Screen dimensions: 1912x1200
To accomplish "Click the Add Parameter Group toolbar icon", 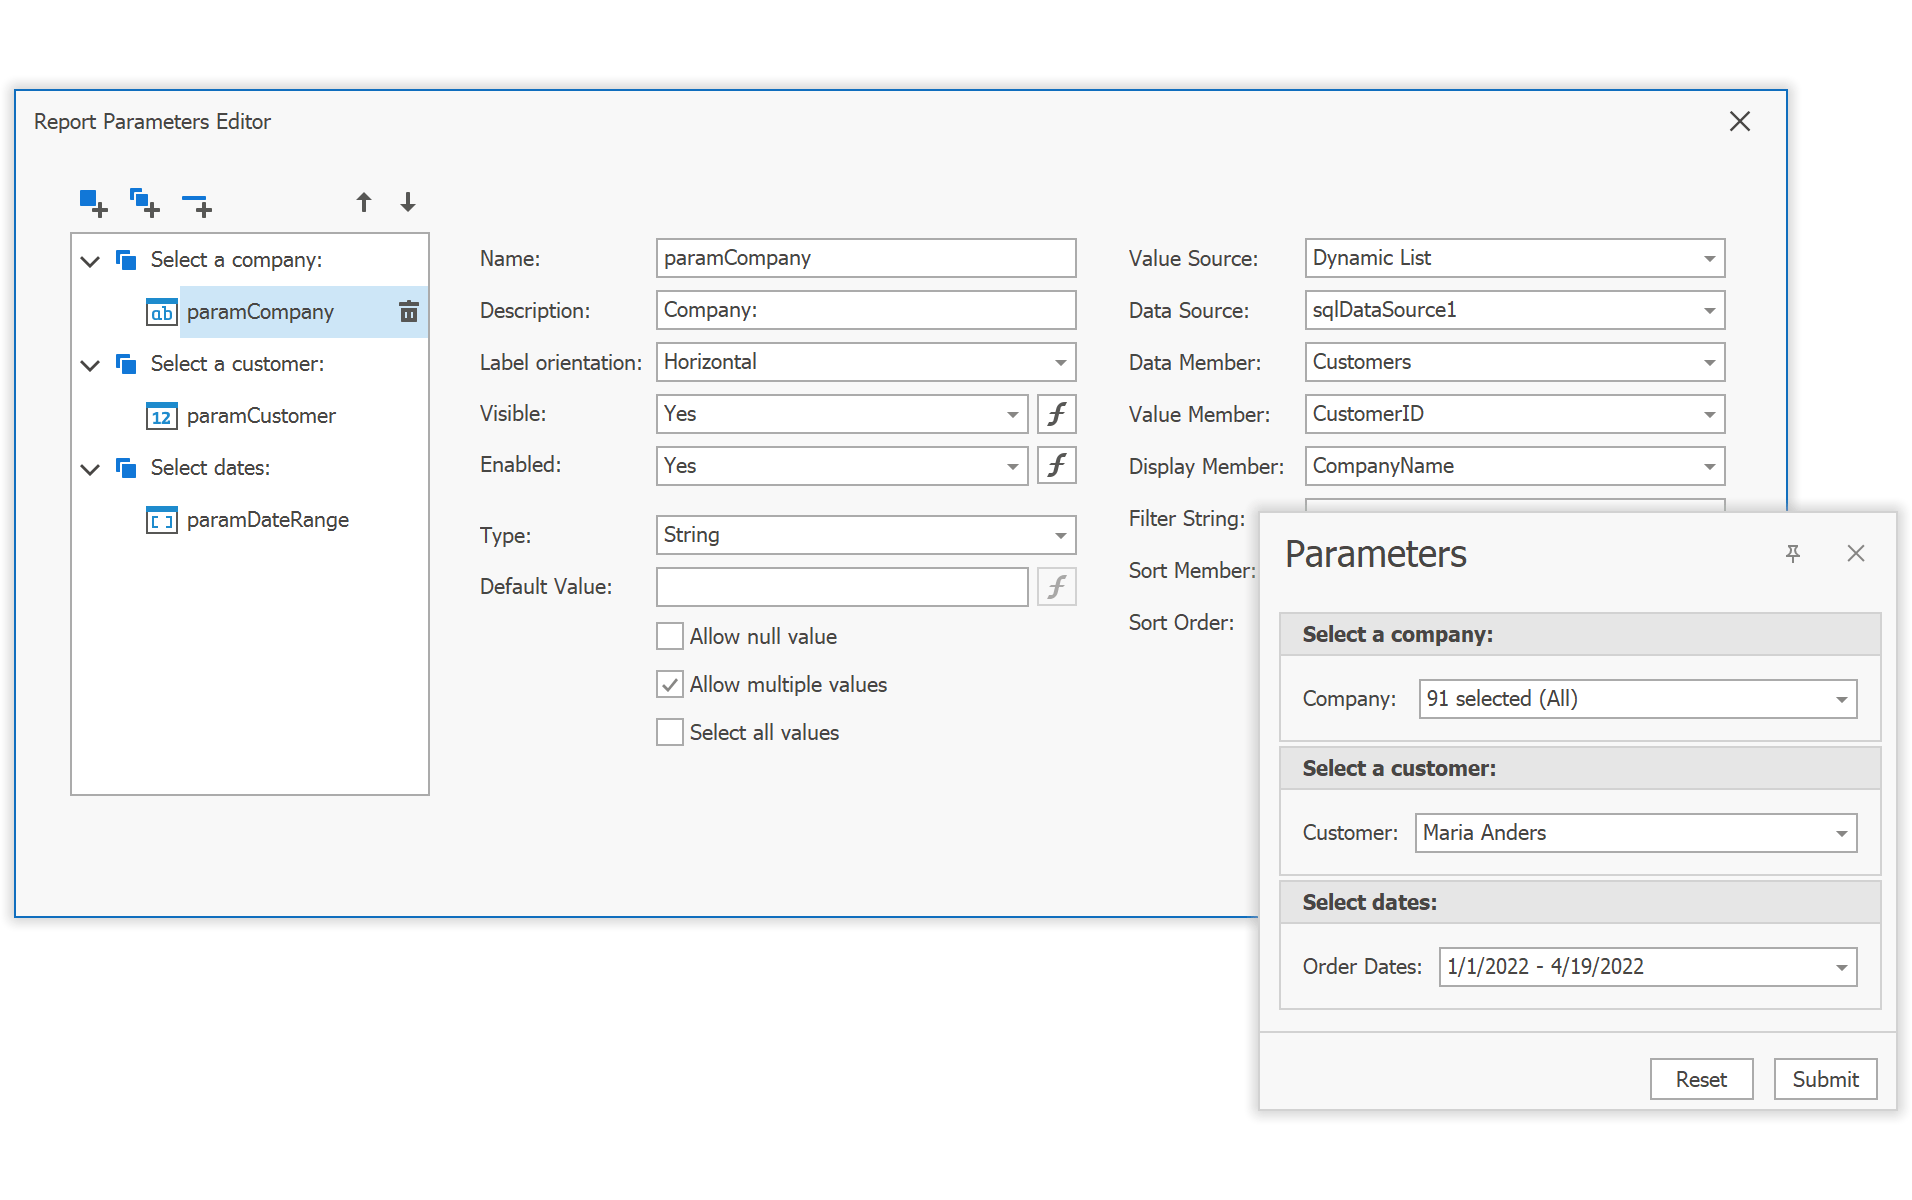I will pyautogui.click(x=143, y=202).
